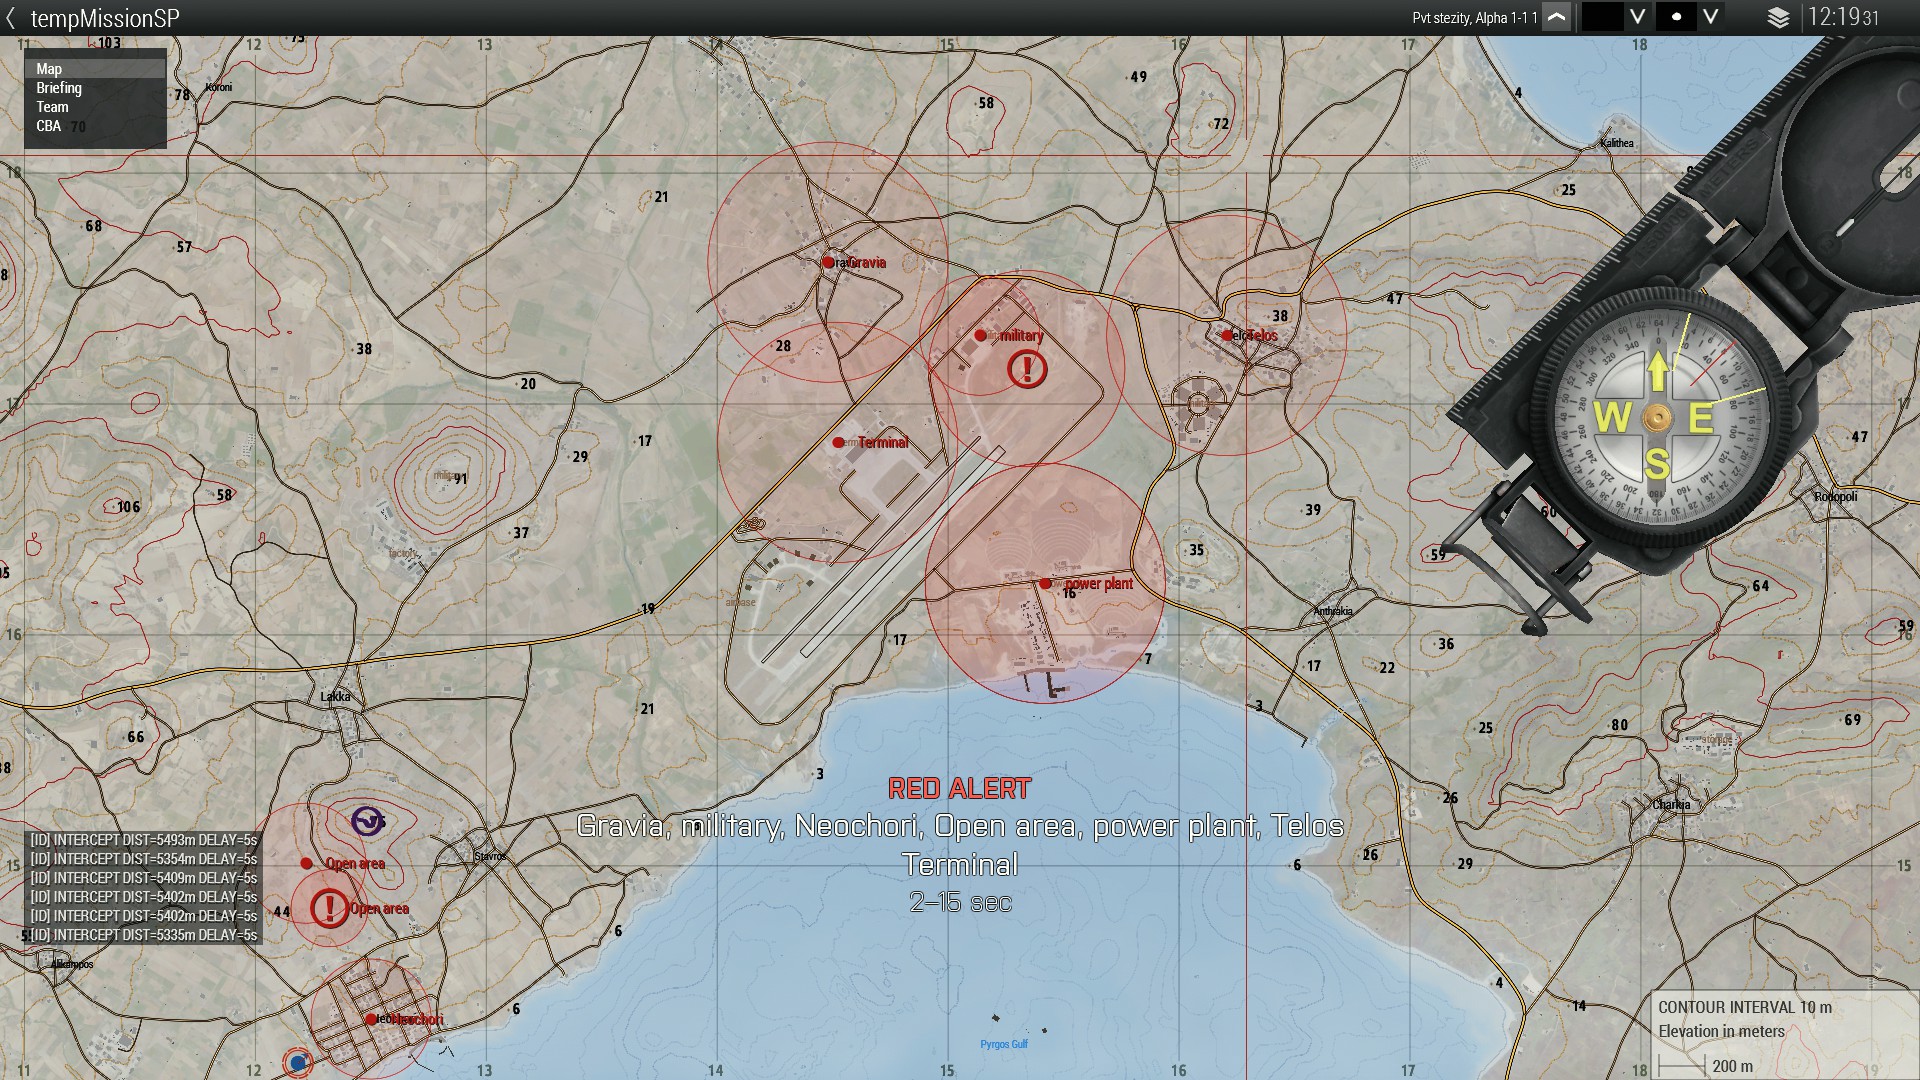Collapse the player name panel with up chevron
The height and width of the screenshot is (1080, 1920).
click(1556, 18)
